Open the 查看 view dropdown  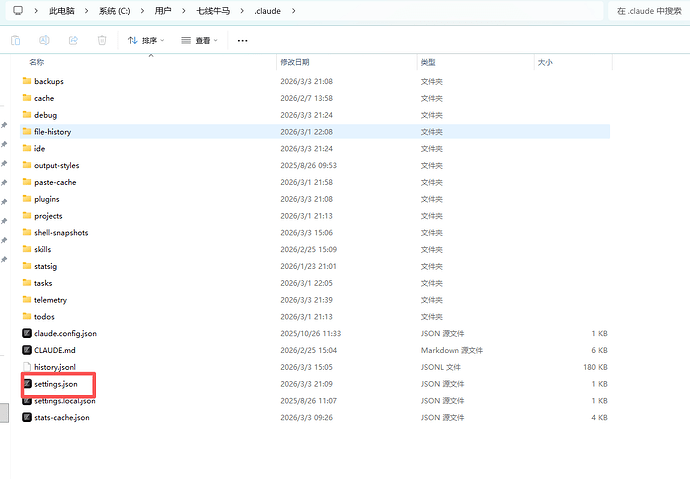(x=199, y=40)
